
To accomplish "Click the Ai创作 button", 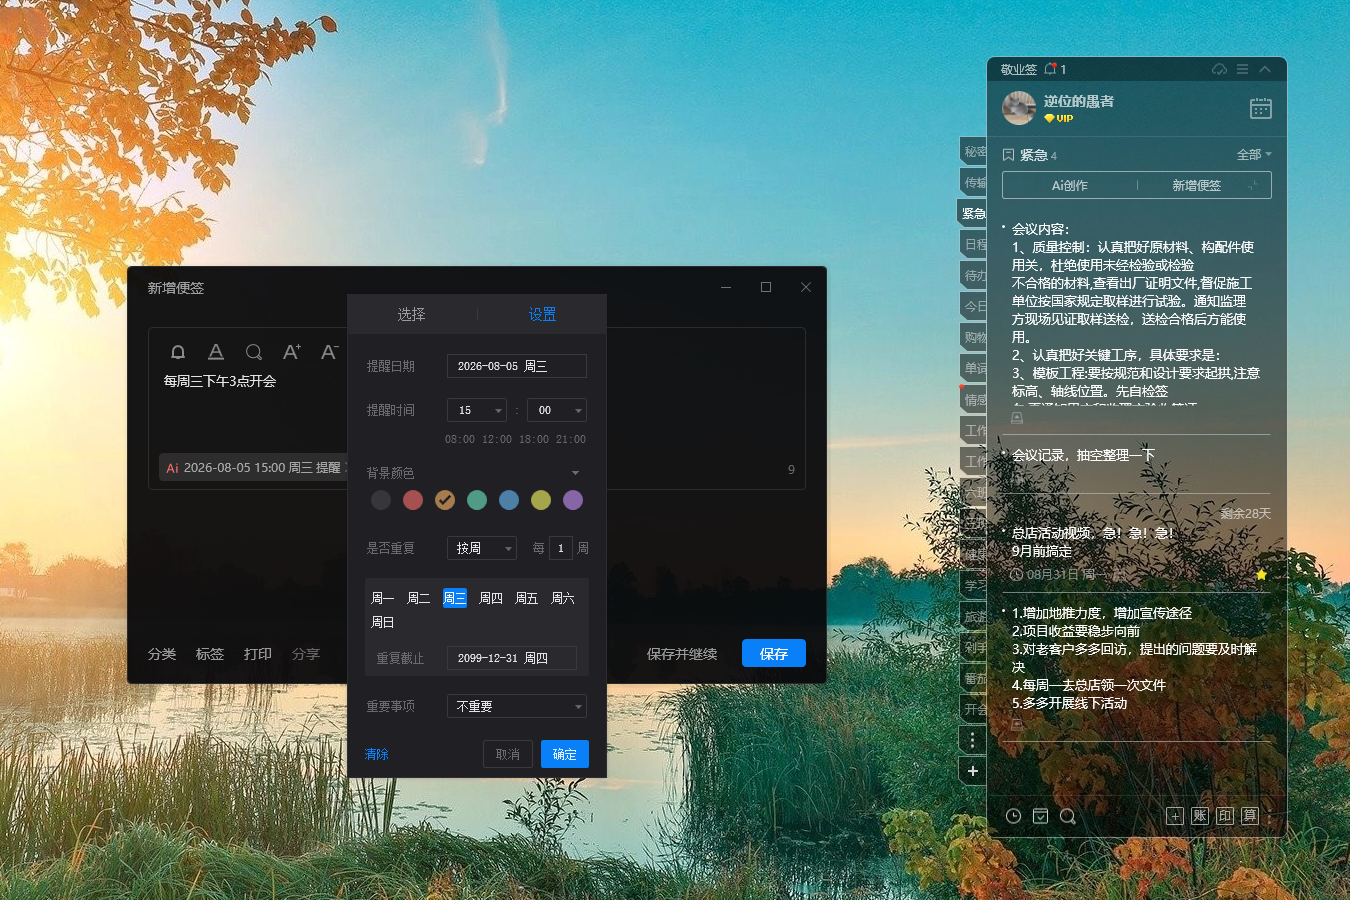I will 1070,185.
